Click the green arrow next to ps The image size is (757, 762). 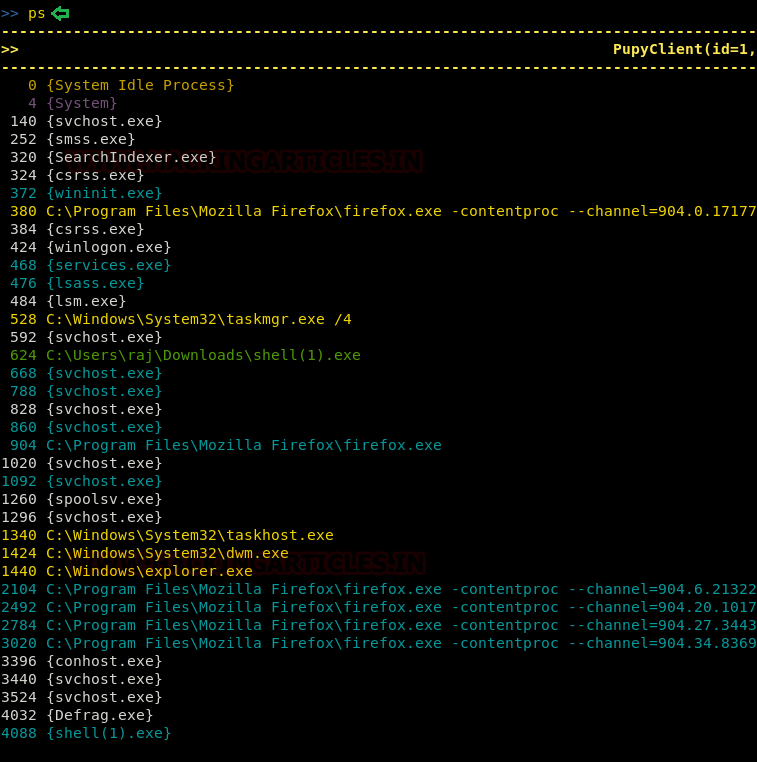[60, 13]
